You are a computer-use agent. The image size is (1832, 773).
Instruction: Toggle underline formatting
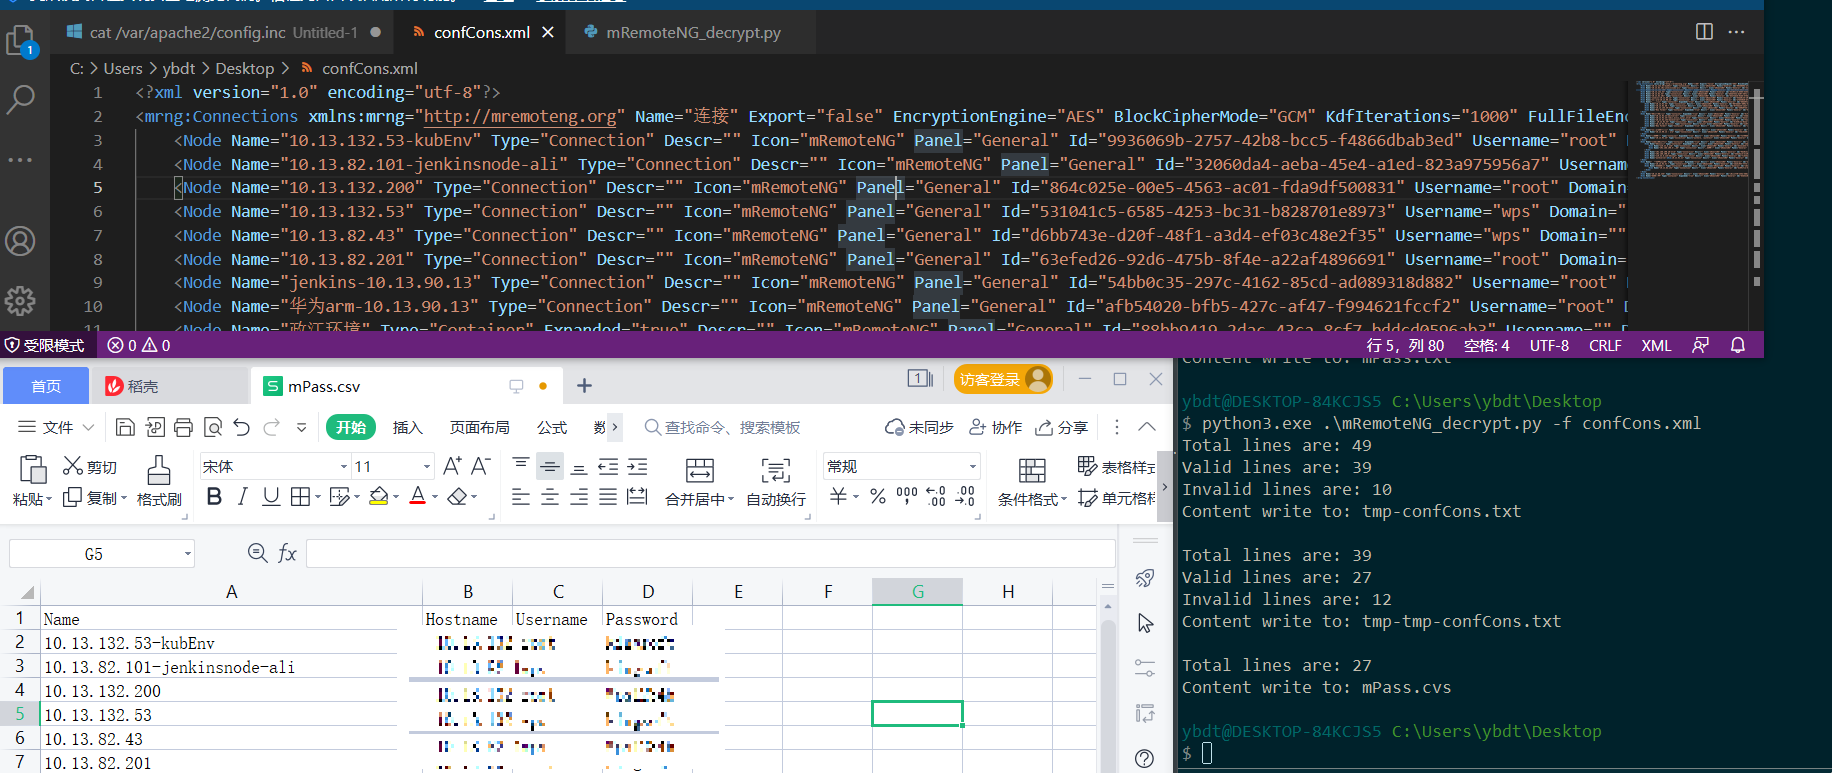[271, 497]
